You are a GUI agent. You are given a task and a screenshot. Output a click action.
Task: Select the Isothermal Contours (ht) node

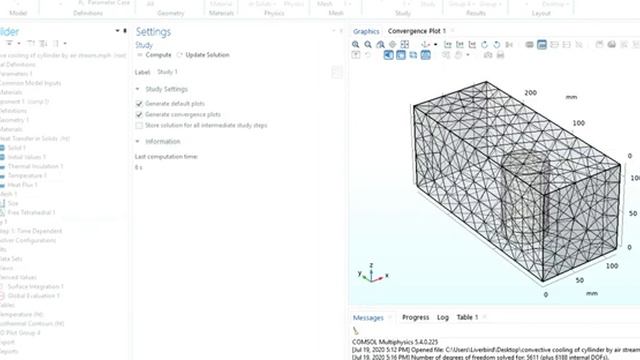click(x=32, y=324)
